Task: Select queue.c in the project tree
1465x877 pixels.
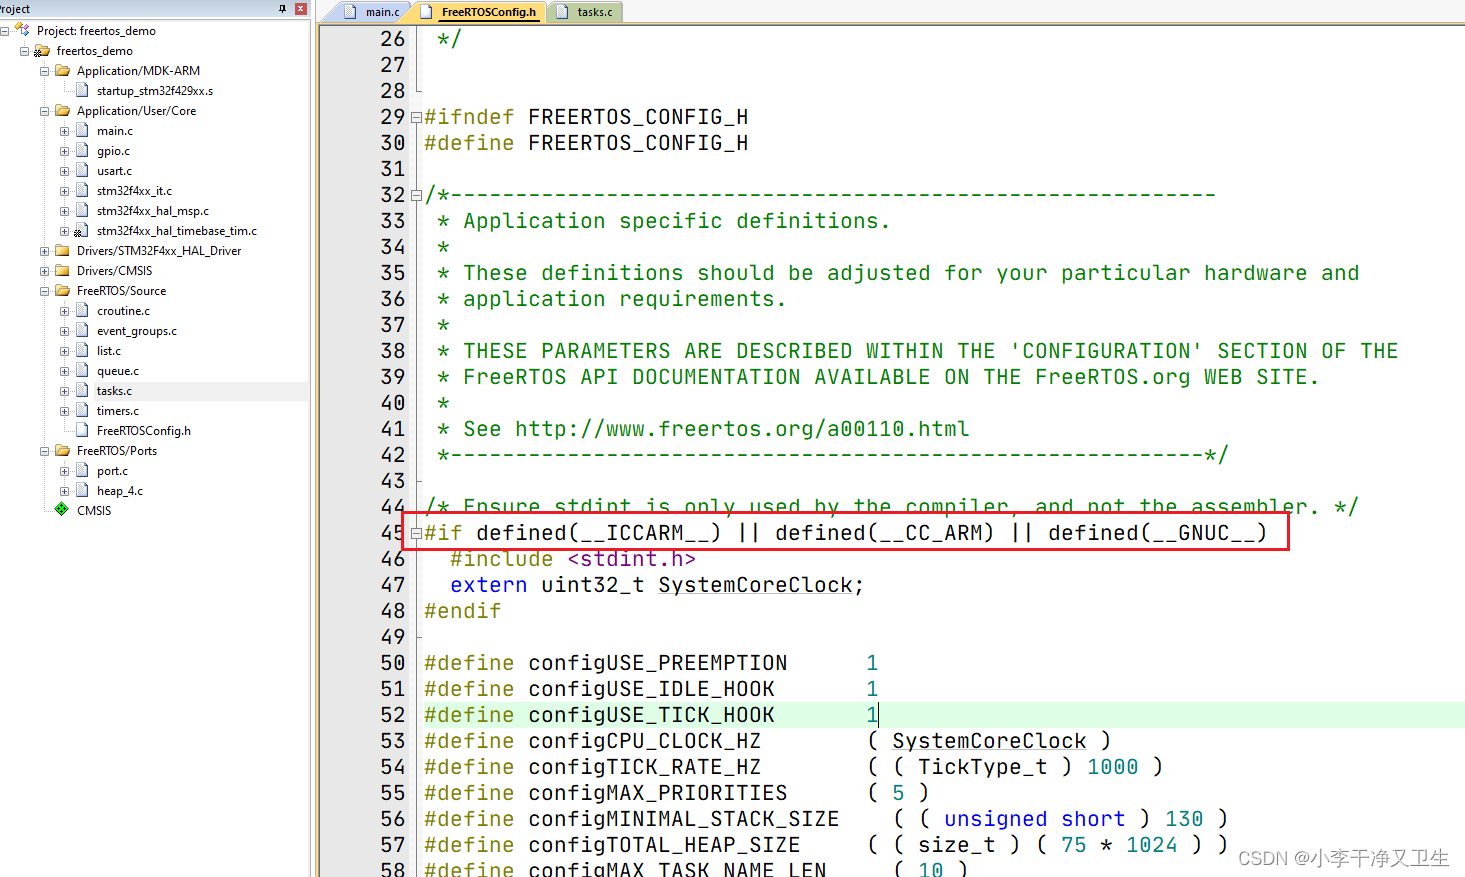Action: [x=117, y=371]
